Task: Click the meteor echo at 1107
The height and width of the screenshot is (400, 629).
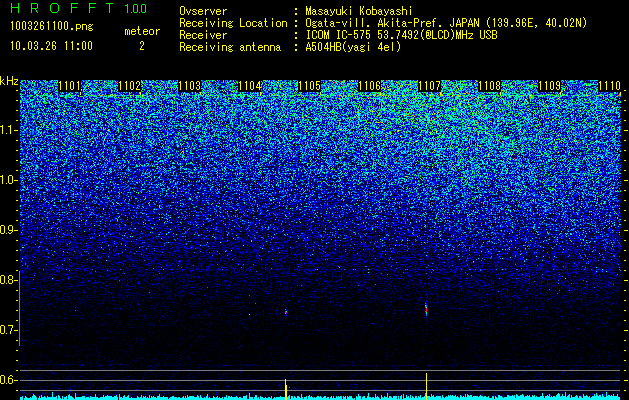Action: pyautogui.click(x=426, y=309)
